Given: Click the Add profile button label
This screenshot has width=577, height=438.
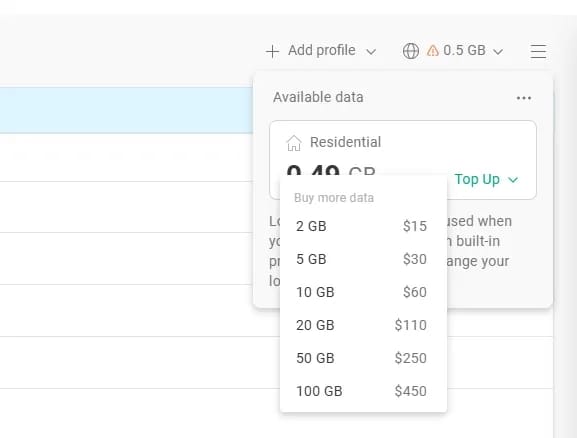Looking at the screenshot, I should click(322, 50).
